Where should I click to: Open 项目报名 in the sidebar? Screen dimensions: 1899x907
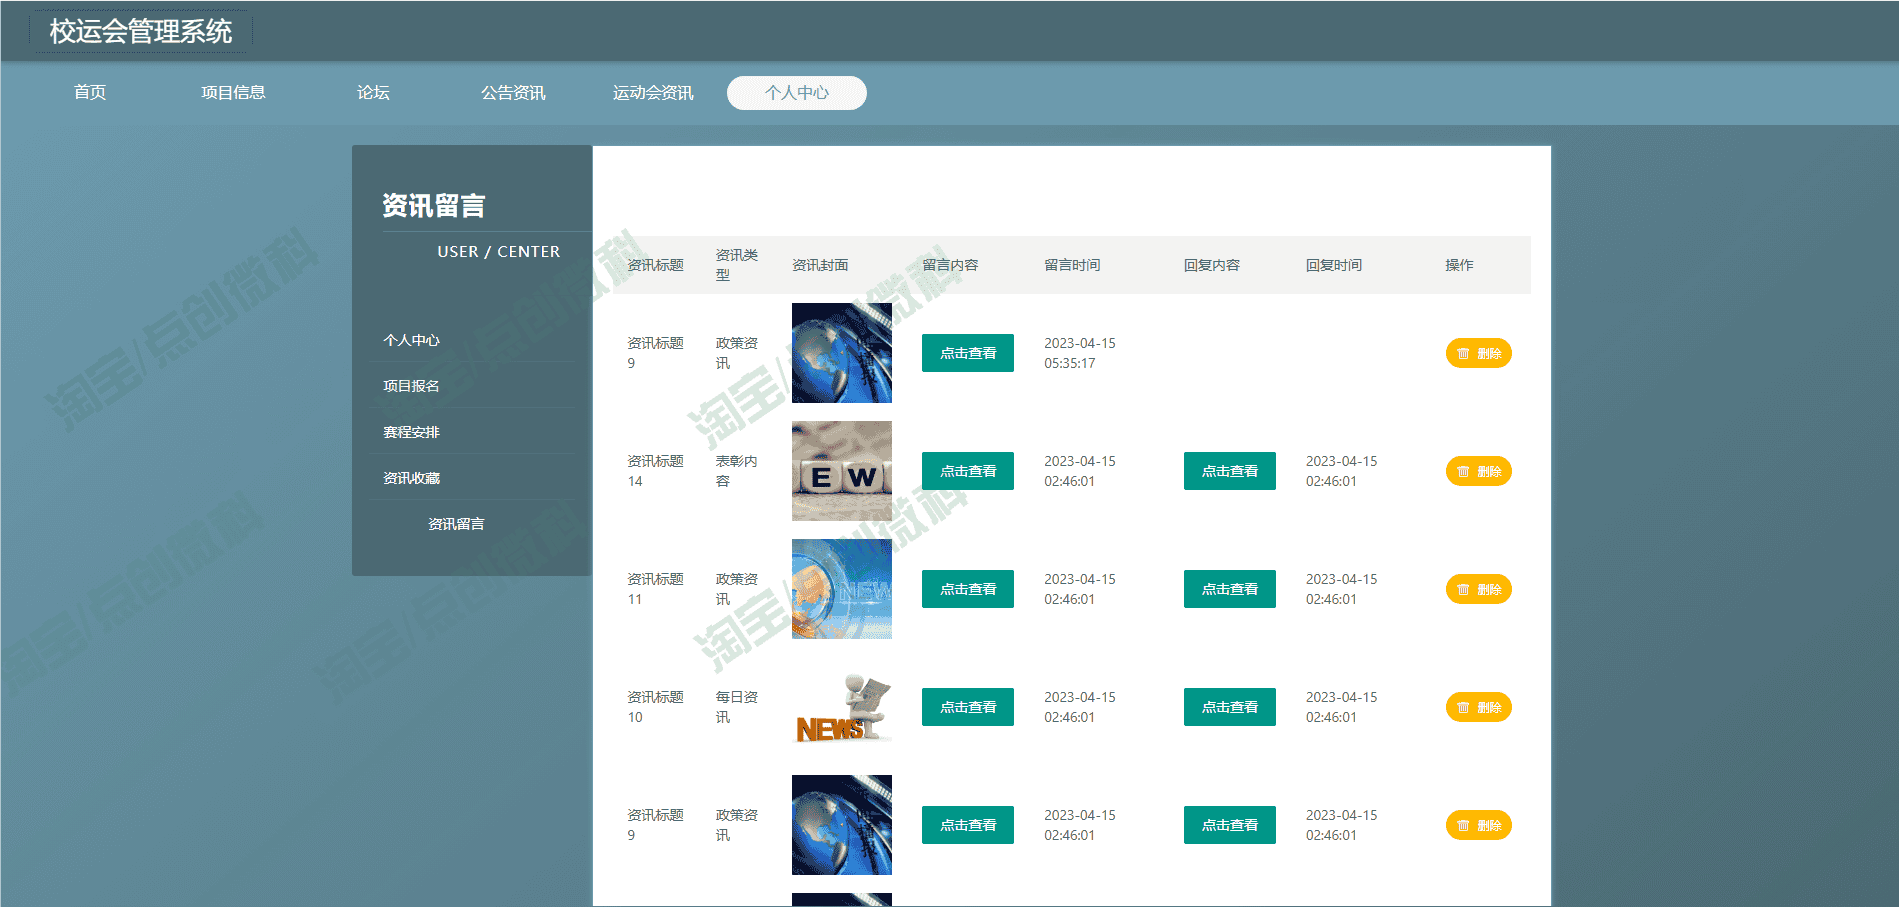411,386
